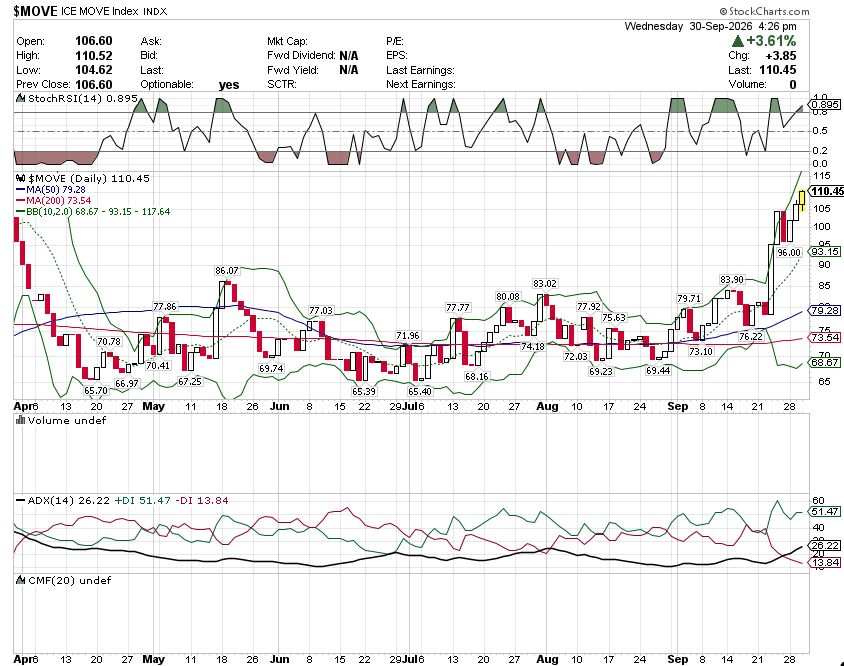Click the 69.74 price label

point(271,368)
